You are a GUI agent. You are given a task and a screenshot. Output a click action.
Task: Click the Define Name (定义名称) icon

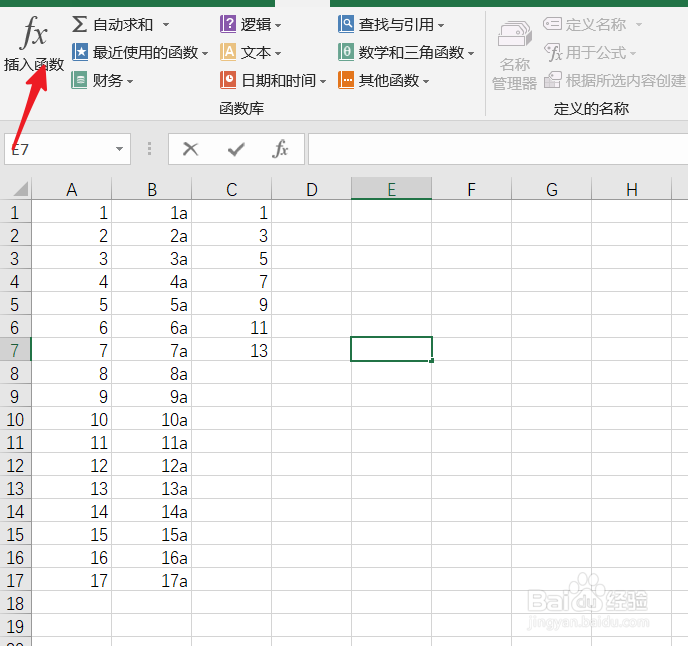pyautogui.click(x=552, y=24)
